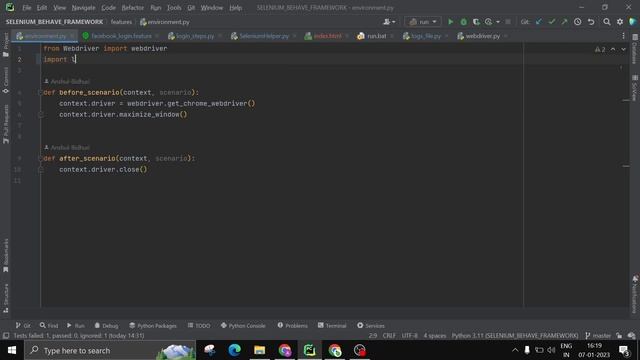Open the File menu
640x360 pixels.
point(27,8)
